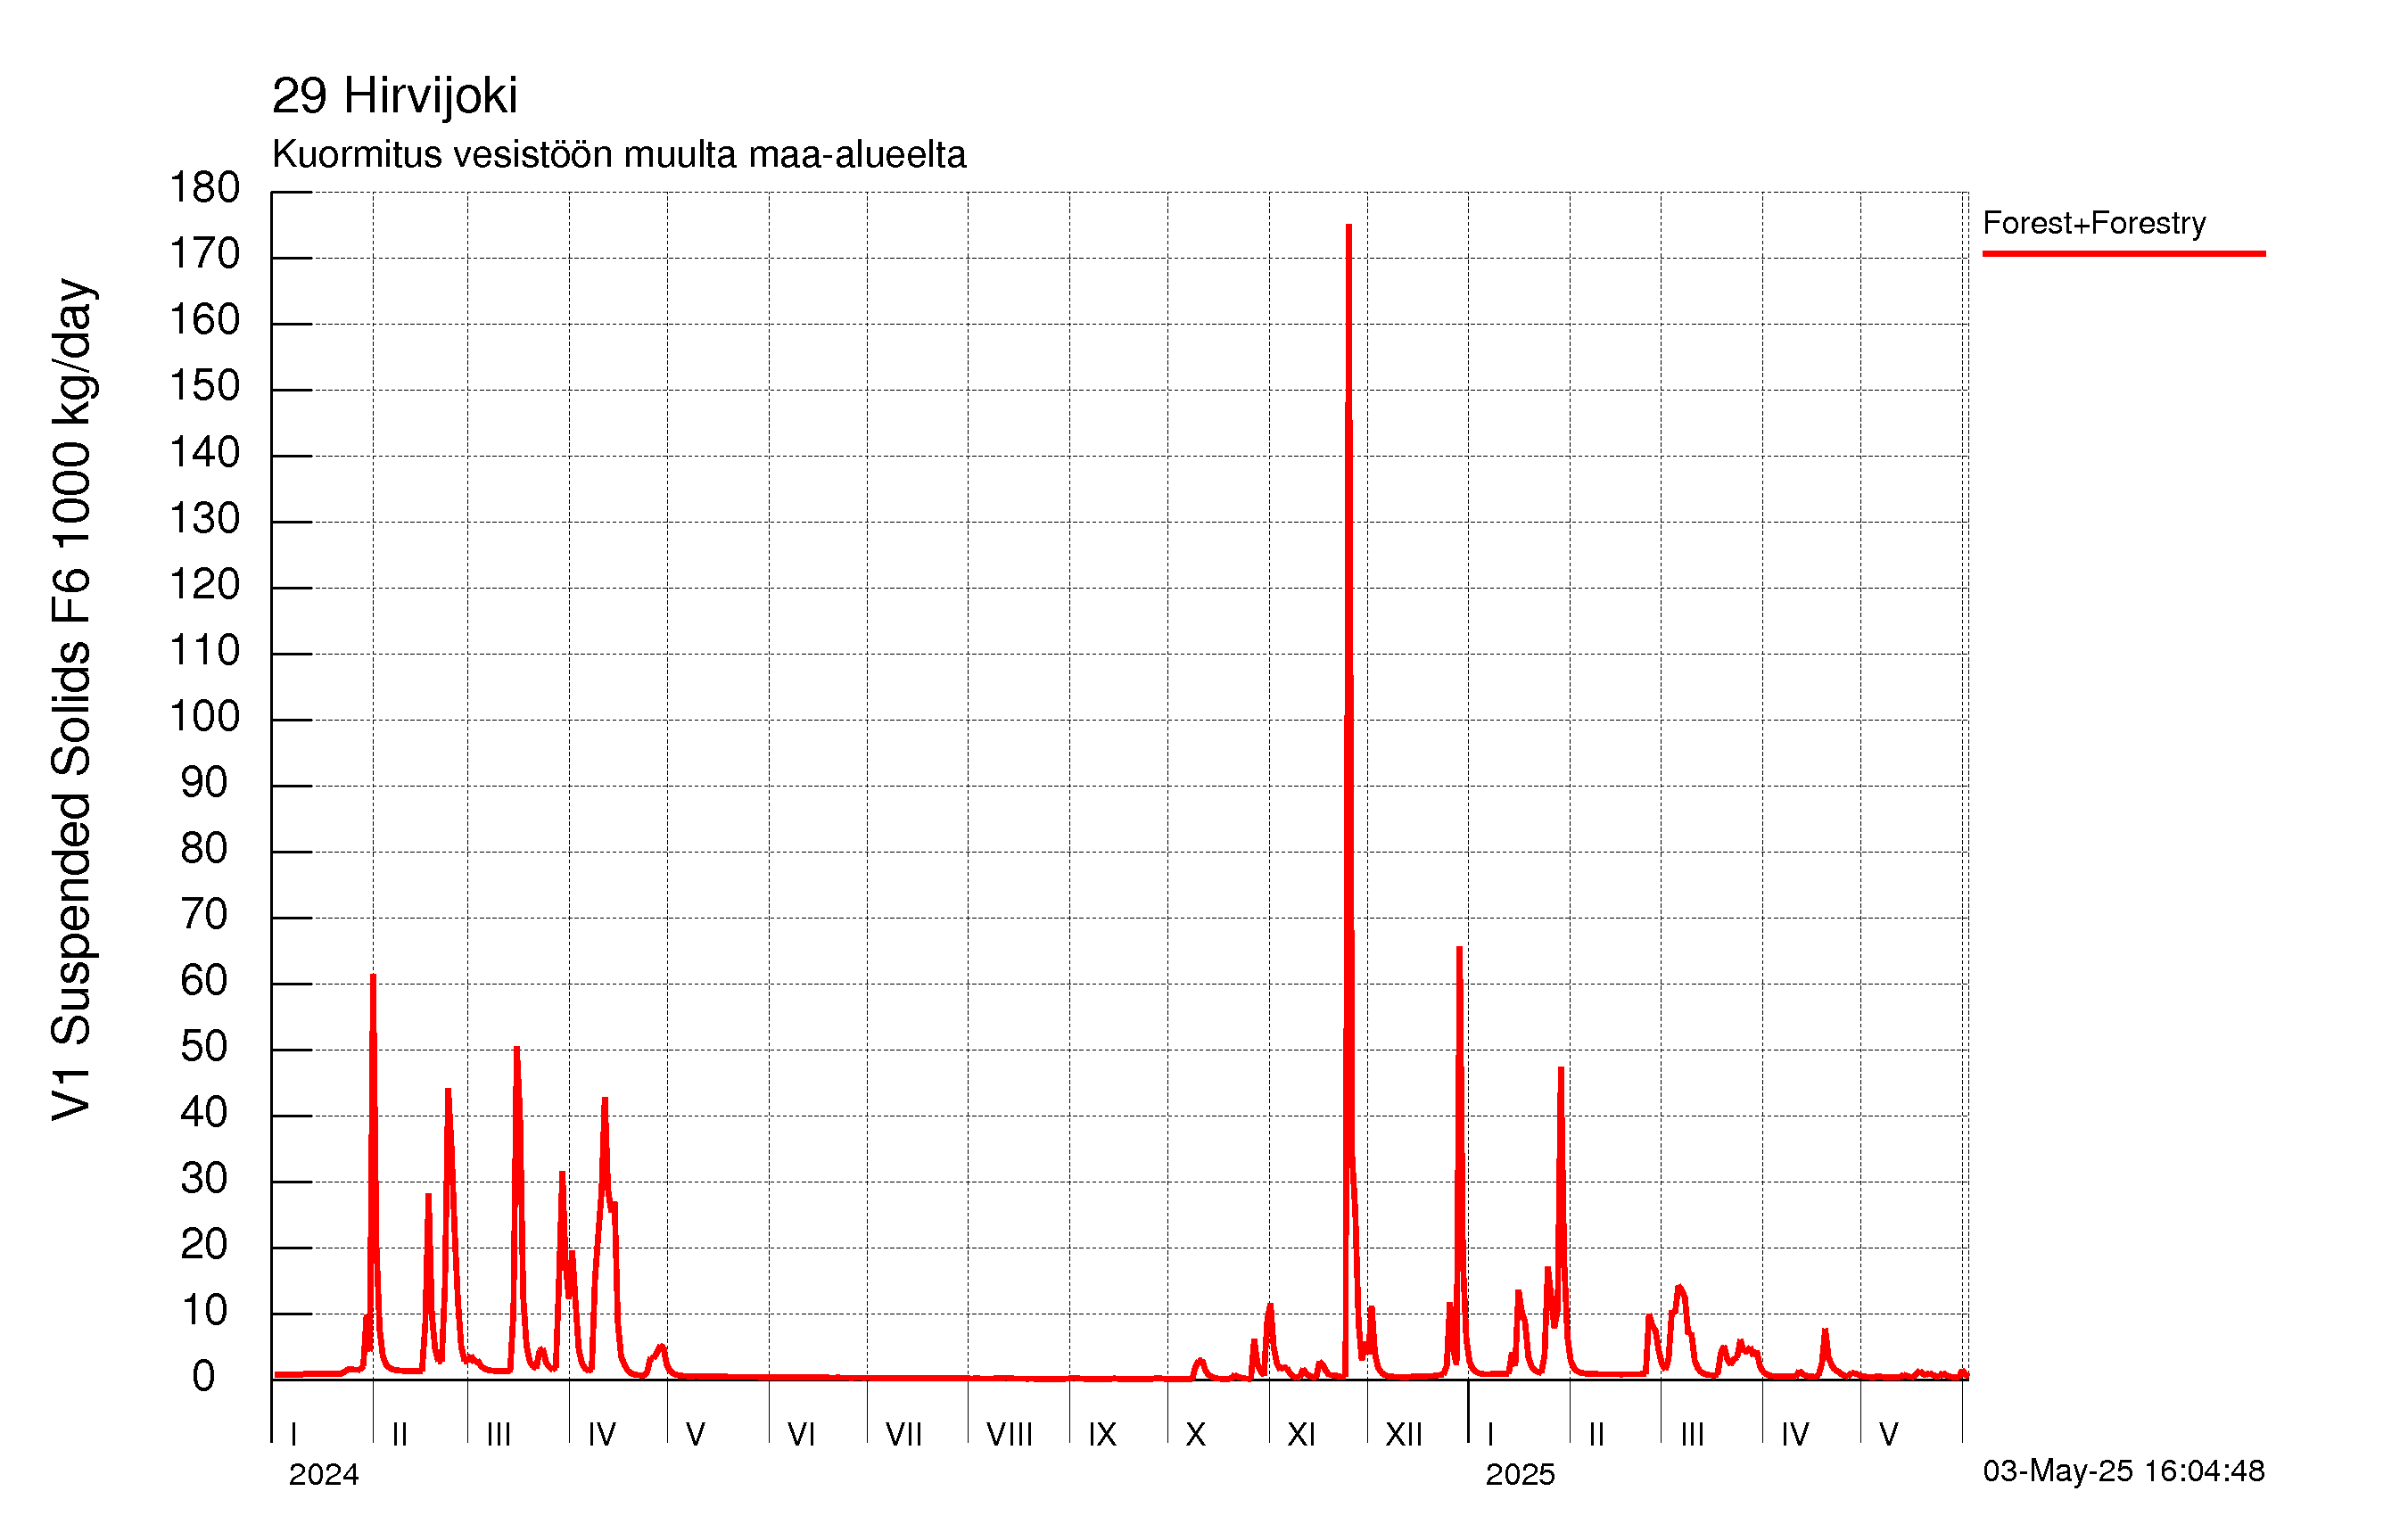Screen dimensions: 2408x1516
Task: Click month label VIII on x-axis
Action: coord(1009,1435)
